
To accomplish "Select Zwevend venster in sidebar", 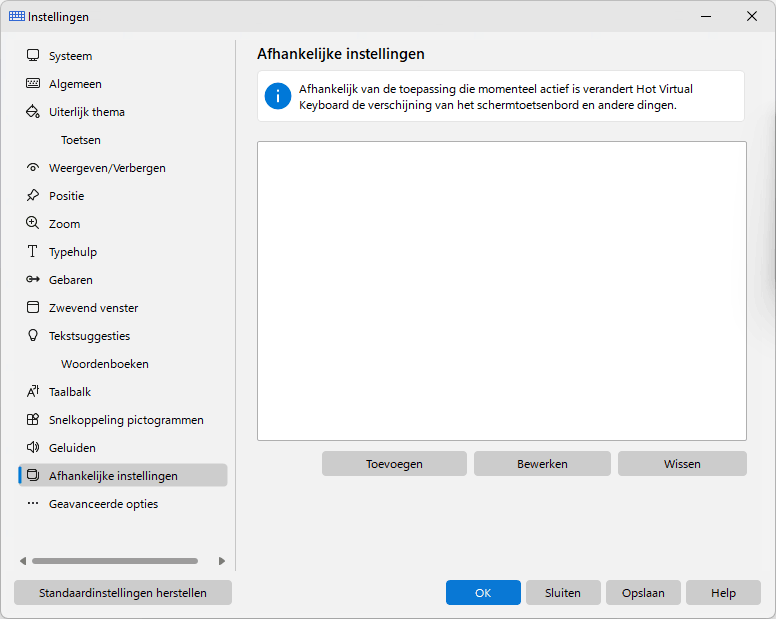I will click(123, 307).
